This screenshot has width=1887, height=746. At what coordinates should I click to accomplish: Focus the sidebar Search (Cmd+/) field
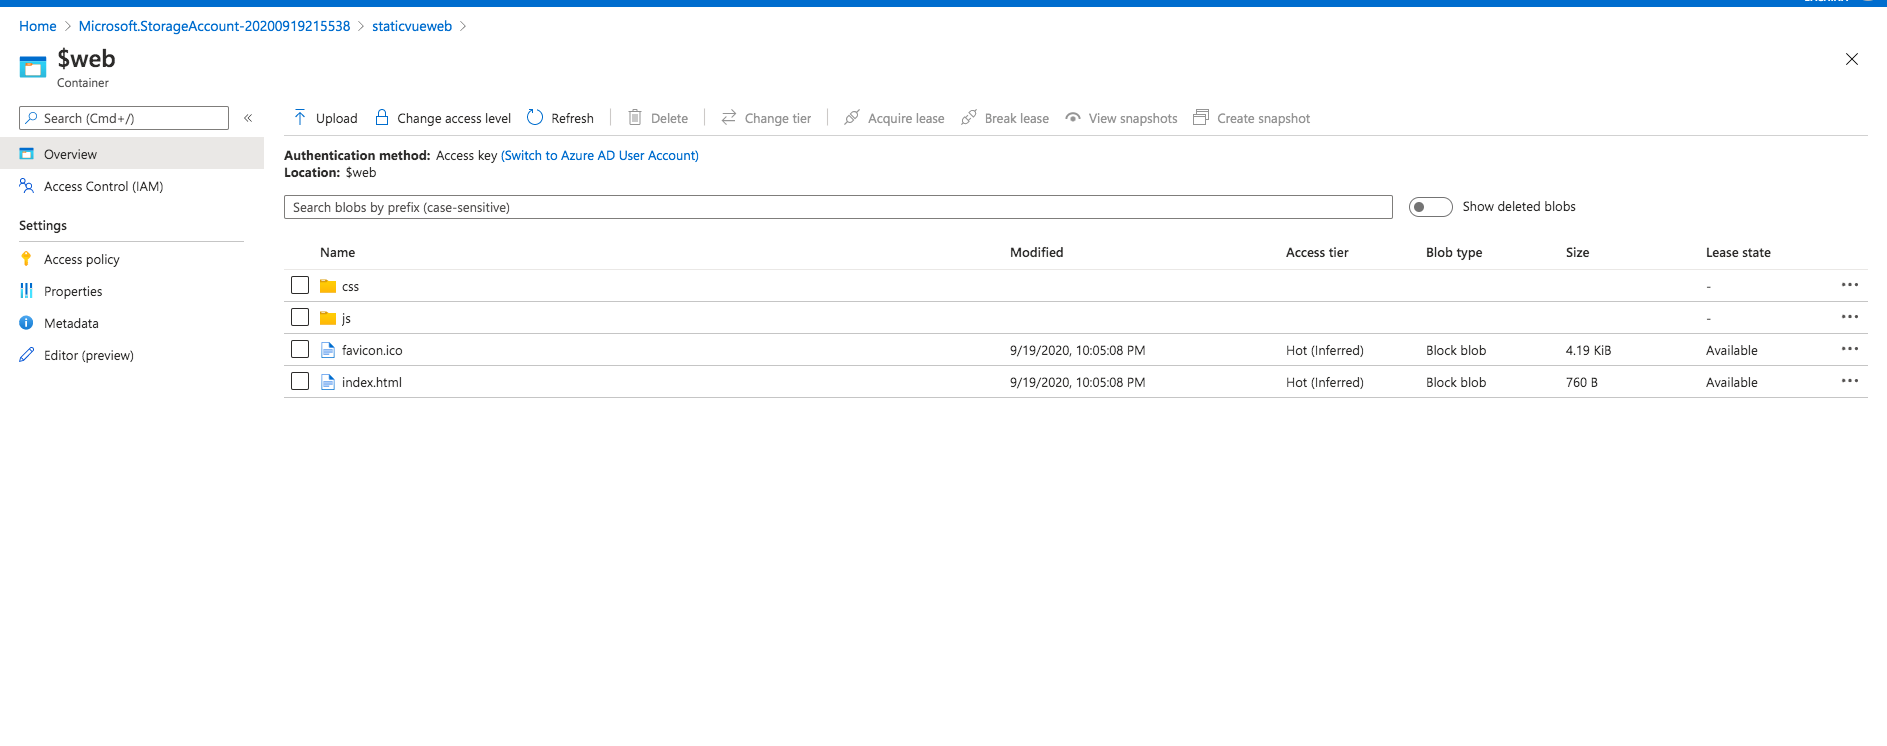[124, 118]
